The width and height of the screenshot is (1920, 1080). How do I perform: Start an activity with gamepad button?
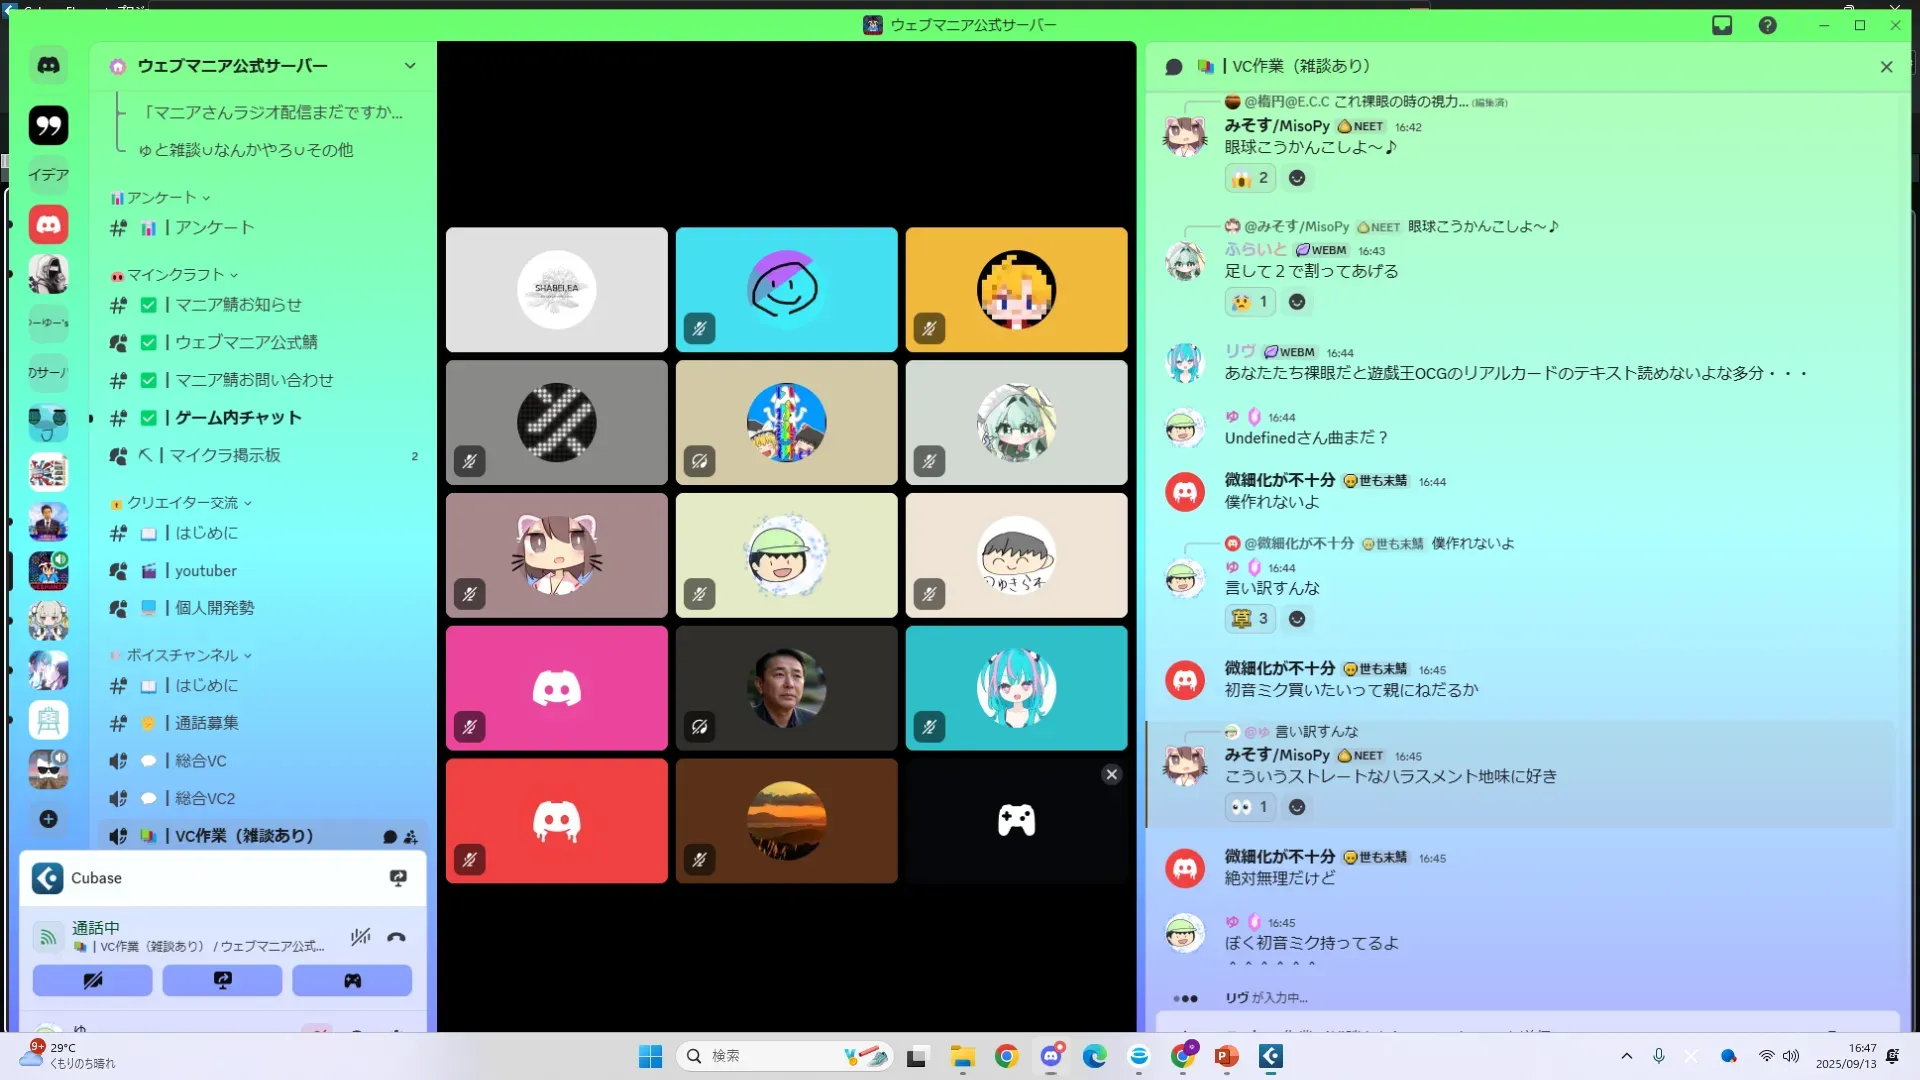point(352,981)
